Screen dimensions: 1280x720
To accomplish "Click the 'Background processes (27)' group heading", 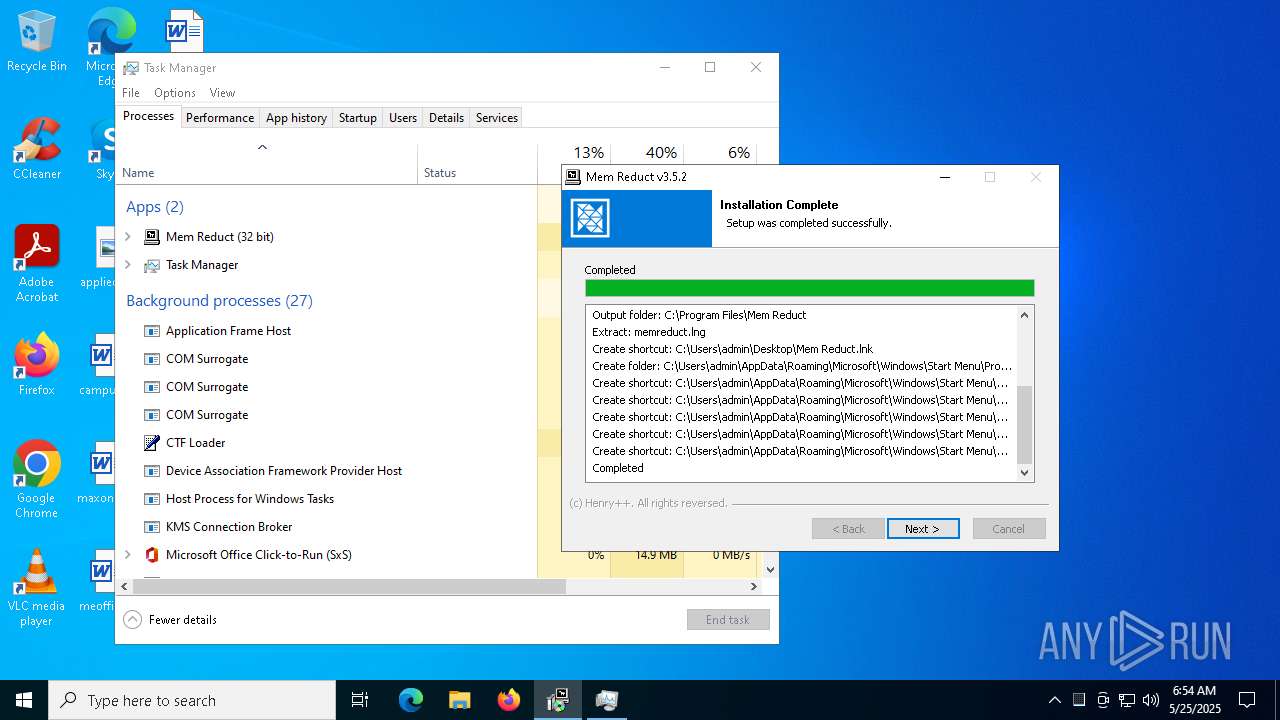I will click(219, 301).
